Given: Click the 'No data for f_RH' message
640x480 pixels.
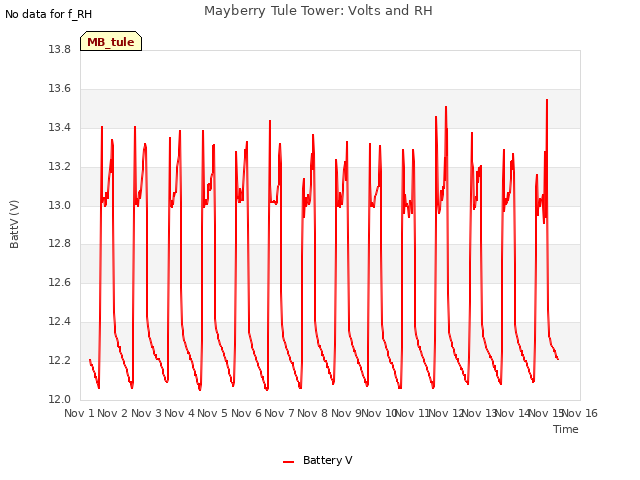Looking at the screenshot, I should [x=49, y=14].
